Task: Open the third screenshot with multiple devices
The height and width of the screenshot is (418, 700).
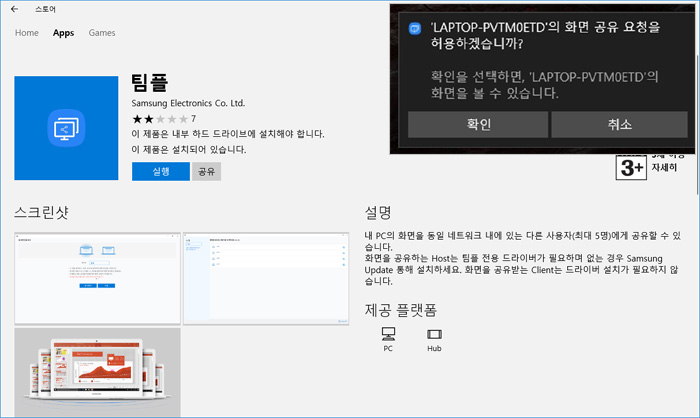Action: 97,372
